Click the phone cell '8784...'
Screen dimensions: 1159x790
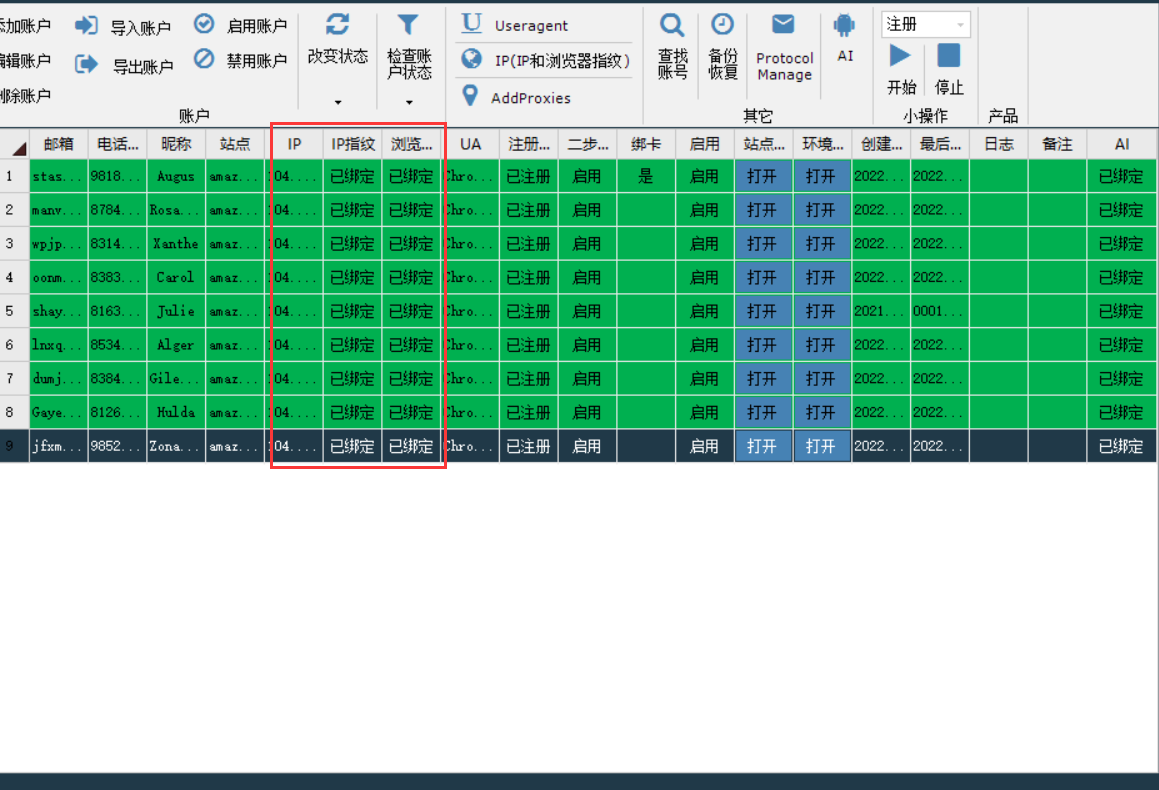coord(118,211)
